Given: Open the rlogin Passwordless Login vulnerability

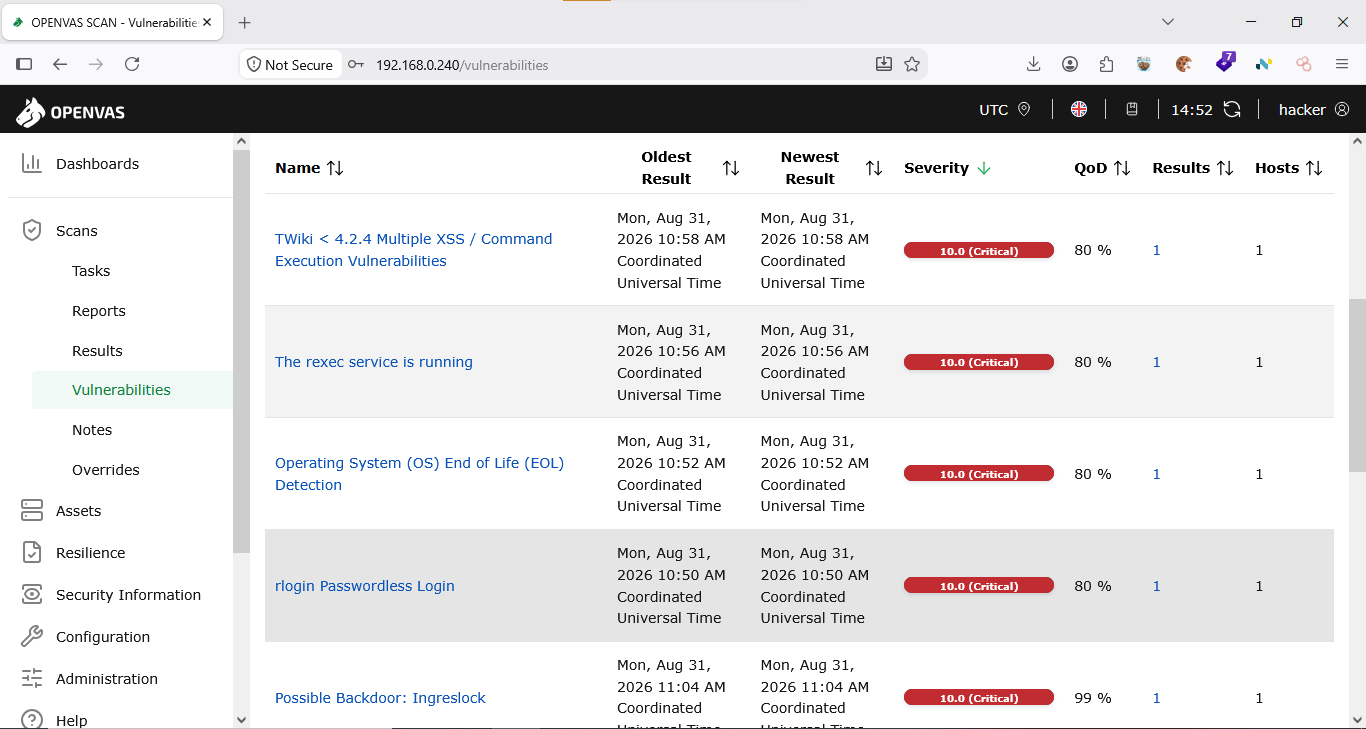Looking at the screenshot, I should 365,586.
